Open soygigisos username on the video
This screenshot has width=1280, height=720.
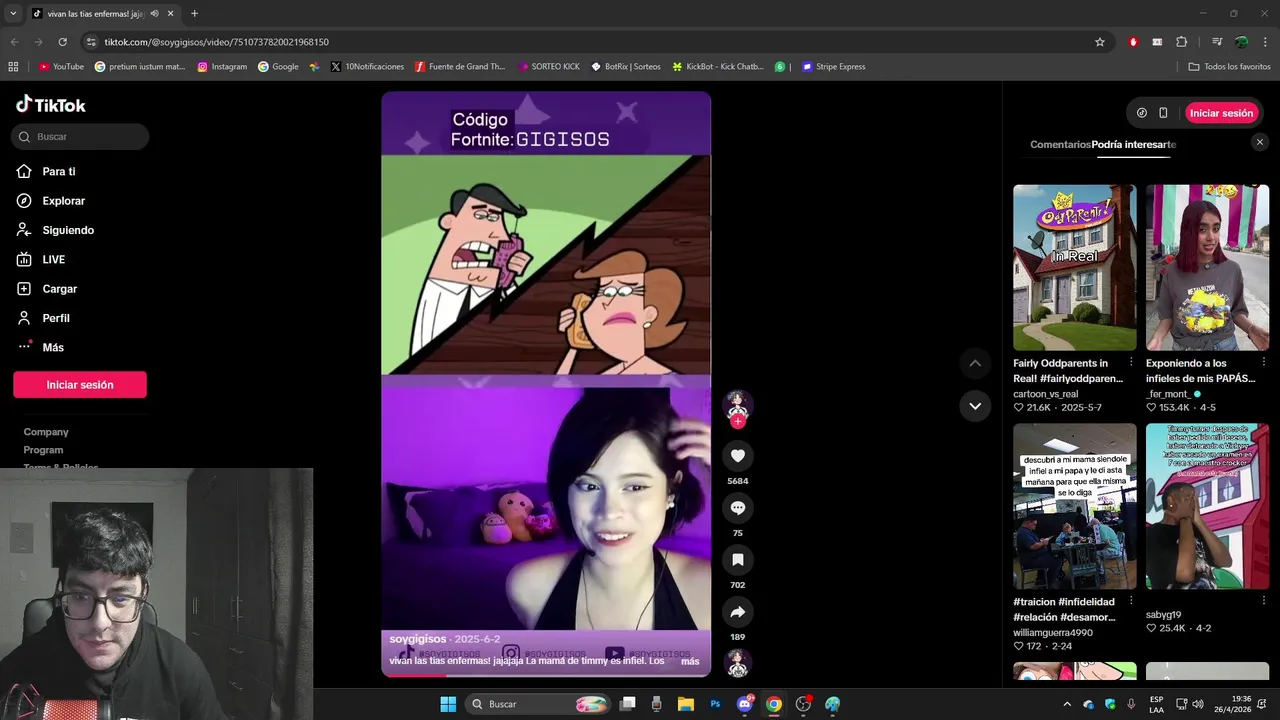click(x=418, y=639)
